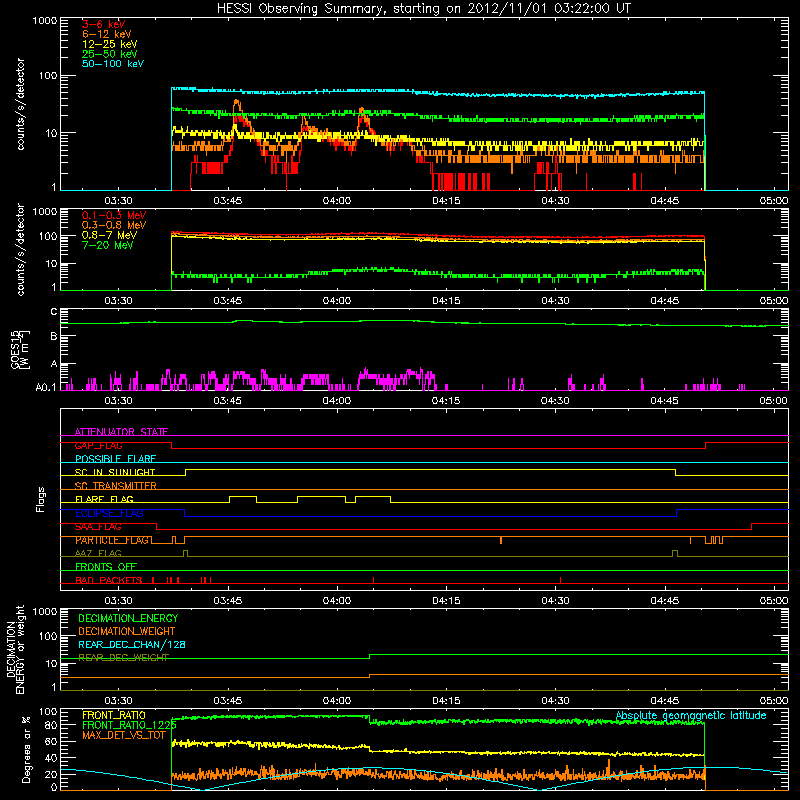
Task: Click the REAR_DEC_WEIGHT legend label
Action: 123,658
